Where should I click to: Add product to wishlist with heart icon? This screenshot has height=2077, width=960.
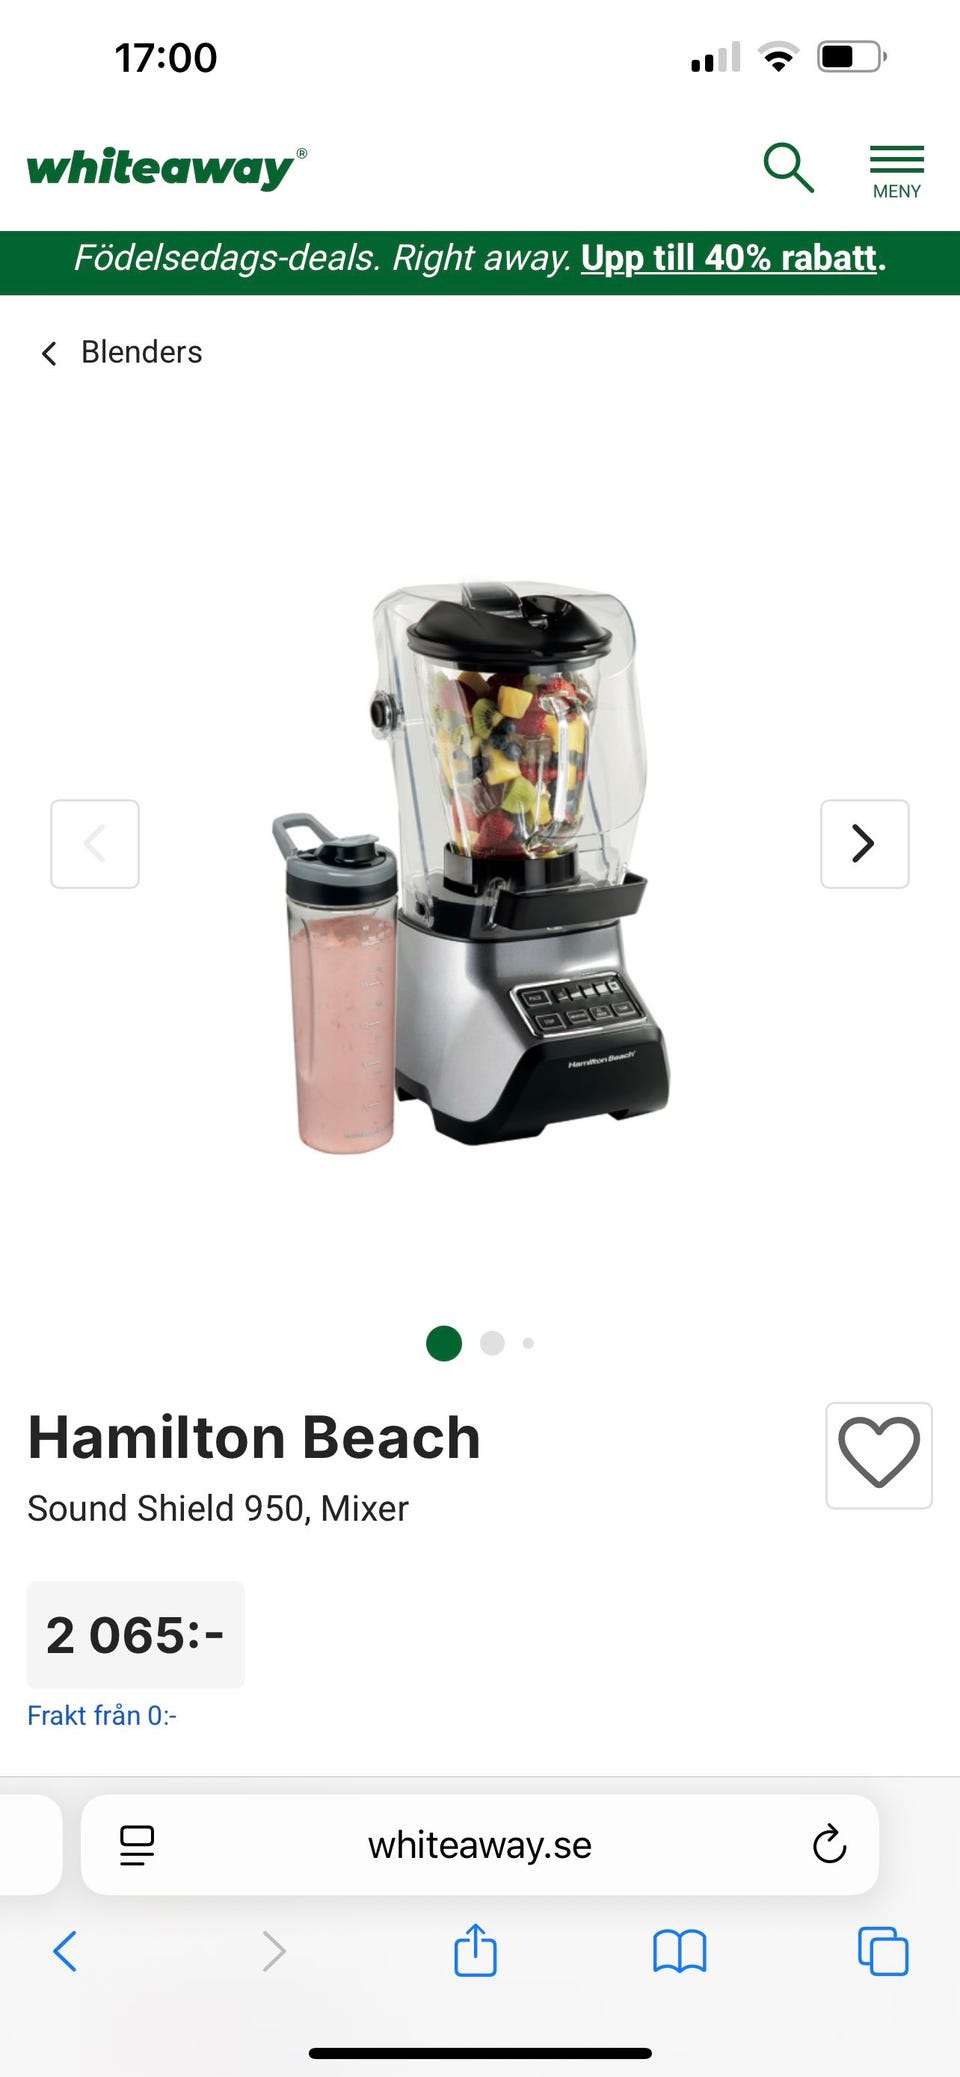(x=879, y=1455)
